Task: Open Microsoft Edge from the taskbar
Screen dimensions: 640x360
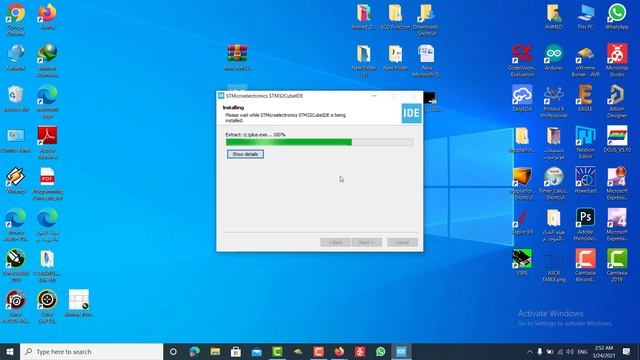Action: point(195,351)
